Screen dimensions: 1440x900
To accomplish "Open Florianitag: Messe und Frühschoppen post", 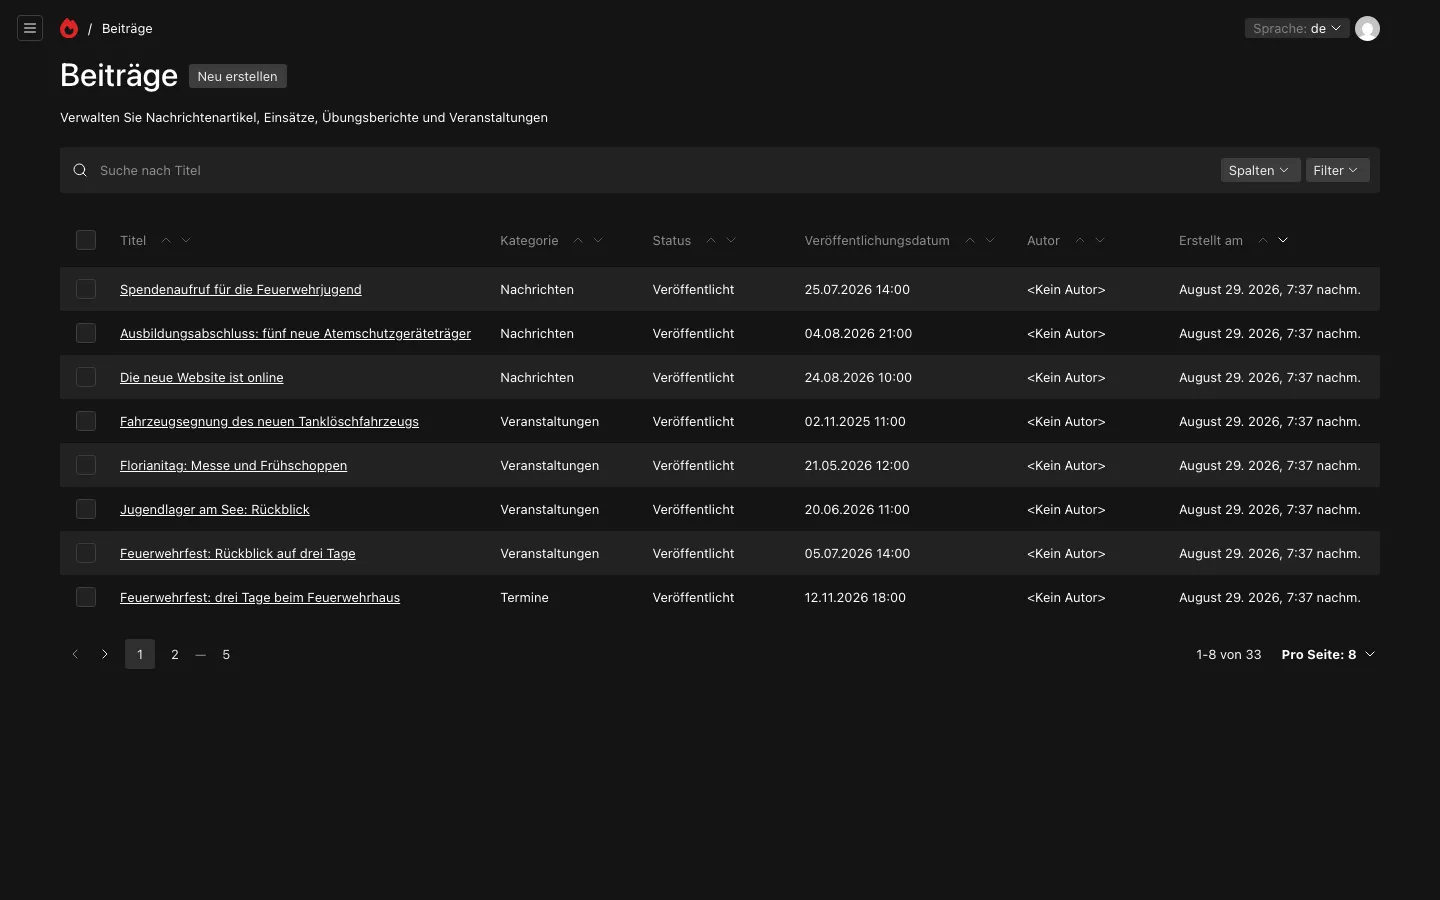I will [234, 465].
